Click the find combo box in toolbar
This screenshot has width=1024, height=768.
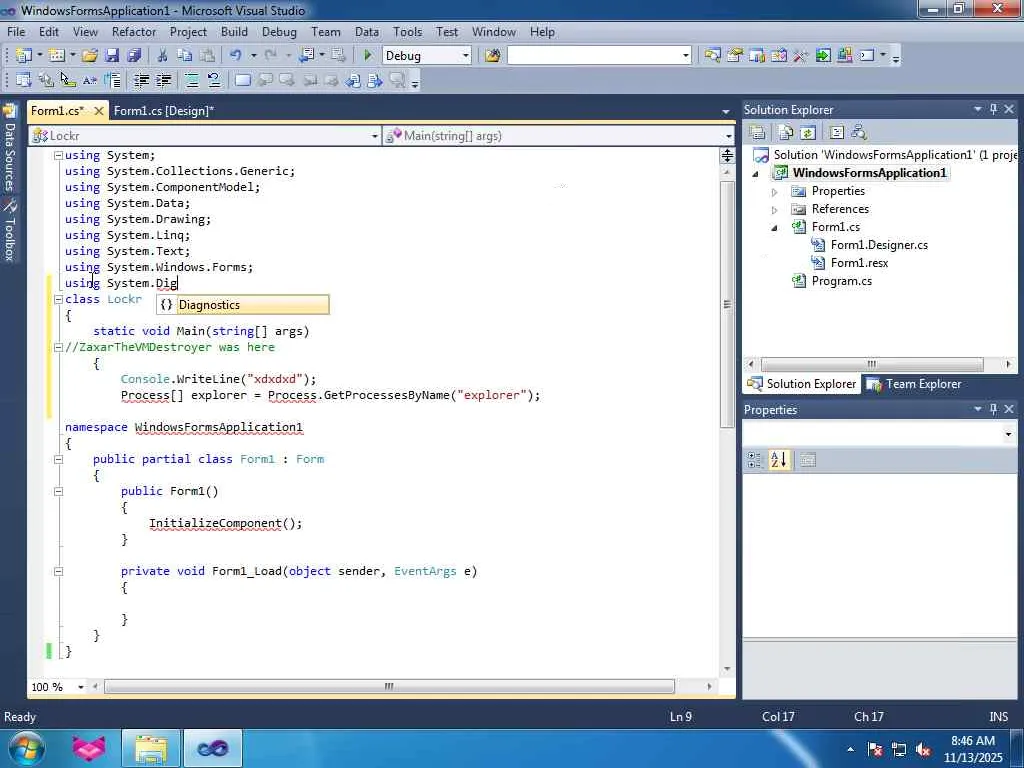click(599, 56)
